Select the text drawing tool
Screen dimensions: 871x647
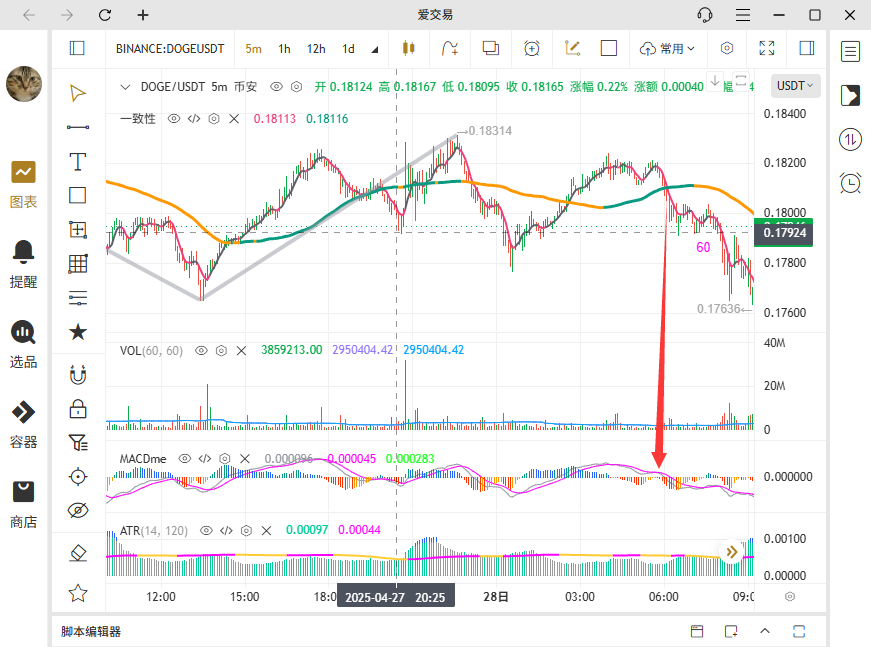pos(77,161)
